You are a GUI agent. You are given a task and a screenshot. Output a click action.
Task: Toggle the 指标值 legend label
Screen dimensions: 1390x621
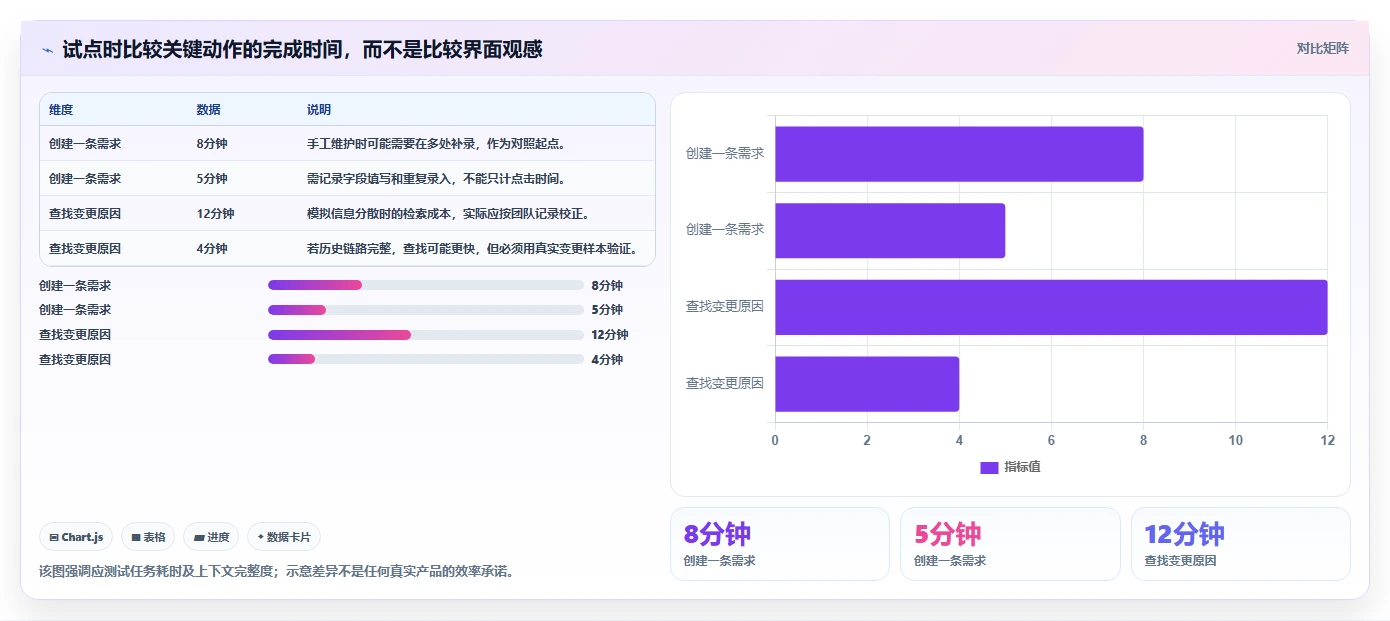coord(1022,467)
